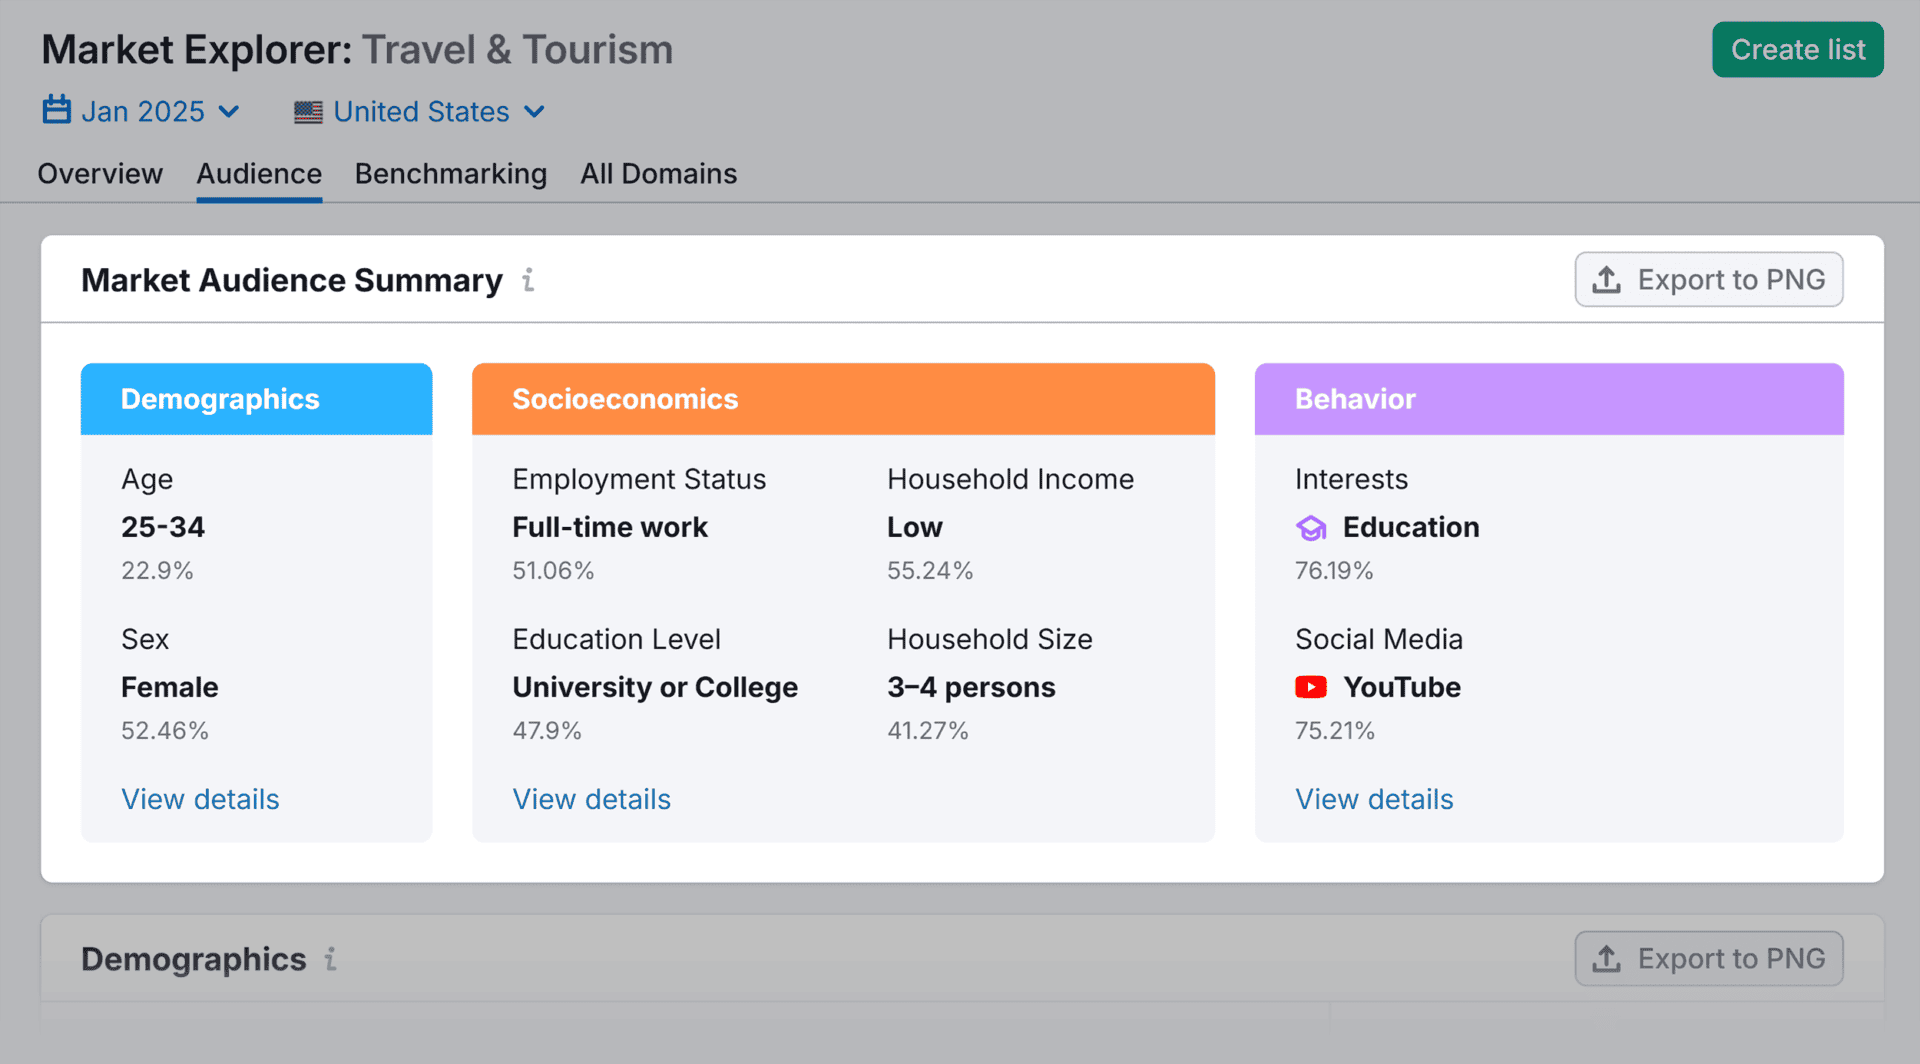This screenshot has width=1920, height=1064.
Task: Click the Education graduation cap icon
Action: click(x=1311, y=528)
